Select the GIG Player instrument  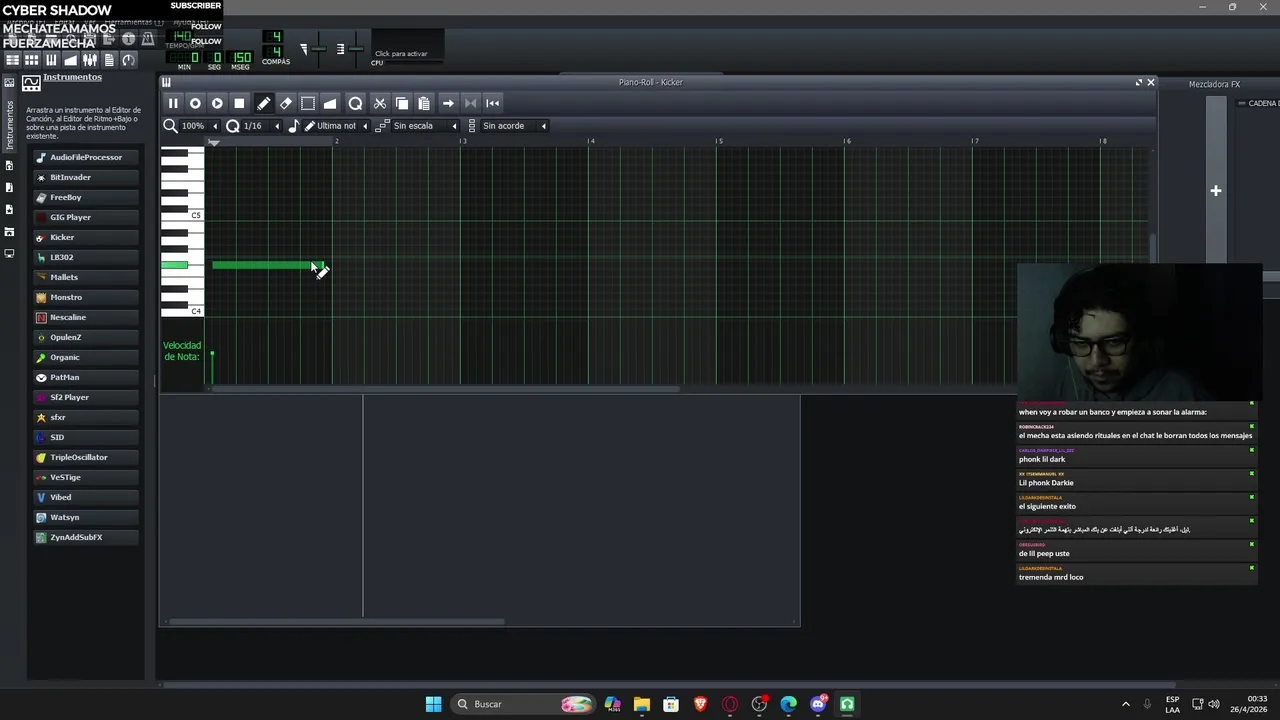[x=88, y=217]
